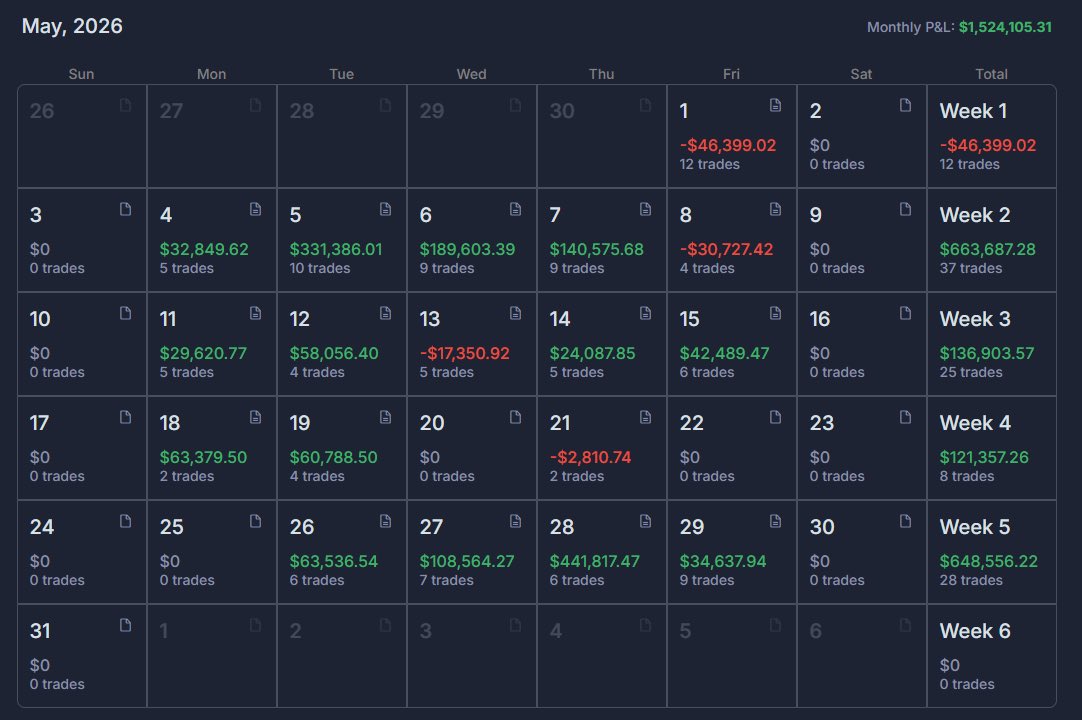Open the note icon on May 12
The image size is (1082, 720).
[x=385, y=313]
